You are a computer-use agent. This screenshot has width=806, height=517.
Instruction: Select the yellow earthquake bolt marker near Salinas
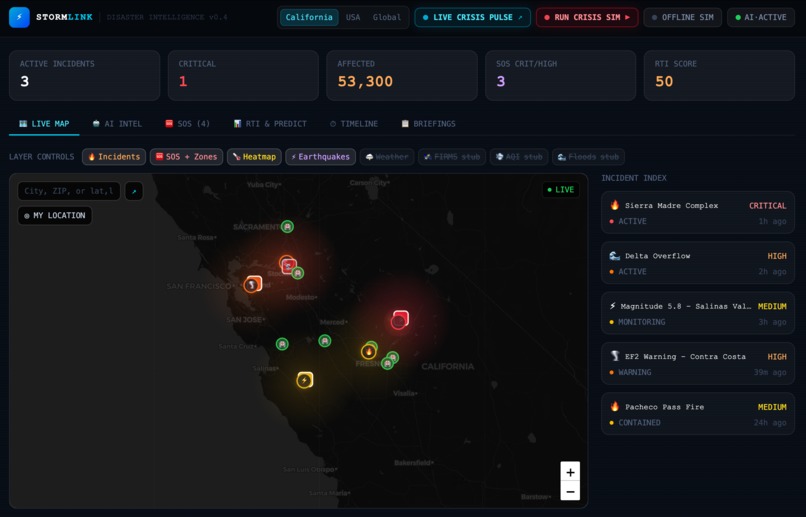pyautogui.click(x=305, y=380)
